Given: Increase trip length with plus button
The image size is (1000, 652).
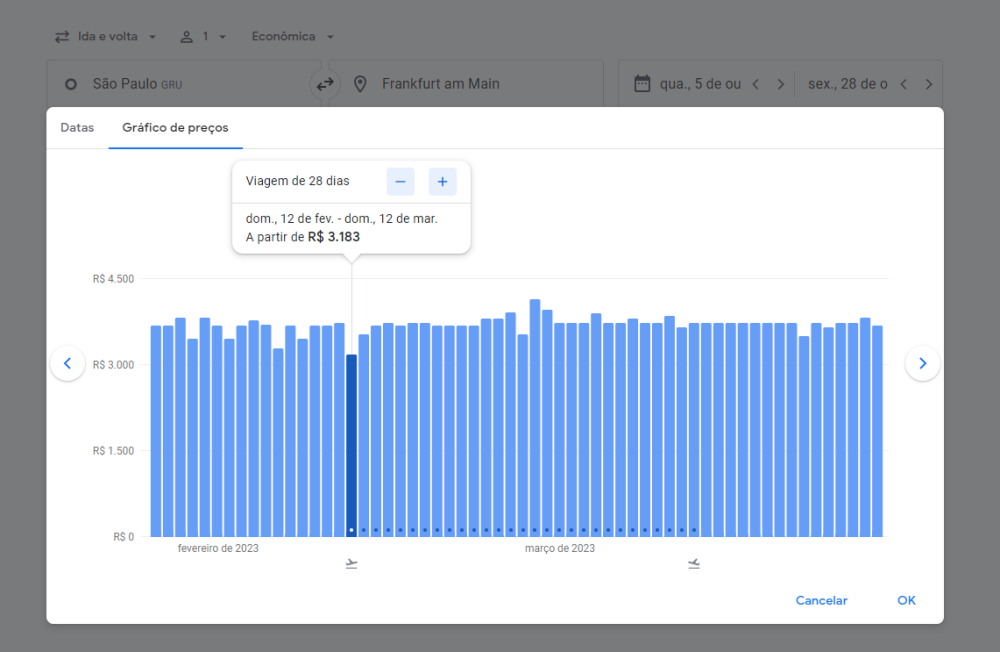Looking at the screenshot, I should coord(442,181).
